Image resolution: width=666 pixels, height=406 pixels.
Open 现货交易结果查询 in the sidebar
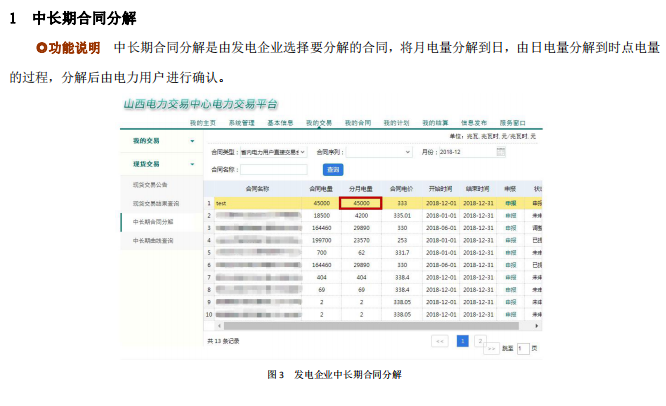pos(157,203)
